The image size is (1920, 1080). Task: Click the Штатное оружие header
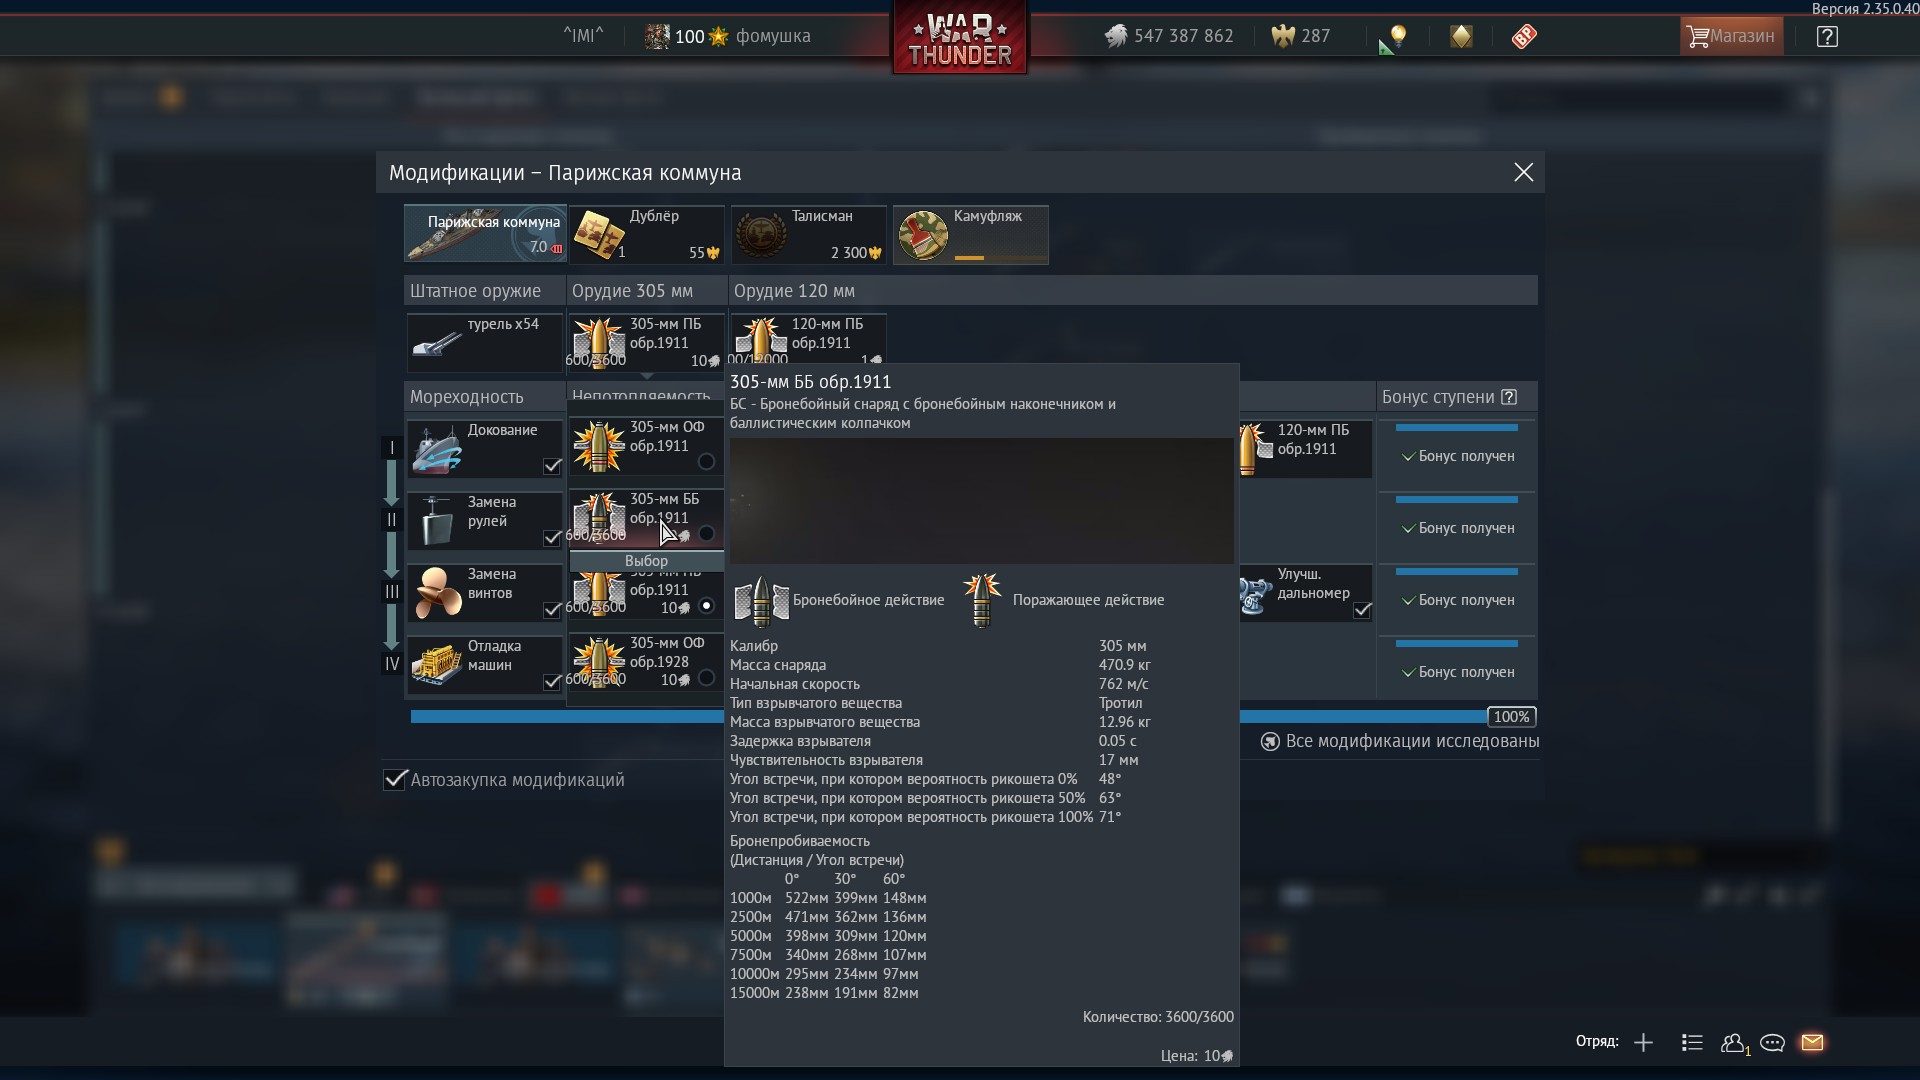click(x=485, y=291)
